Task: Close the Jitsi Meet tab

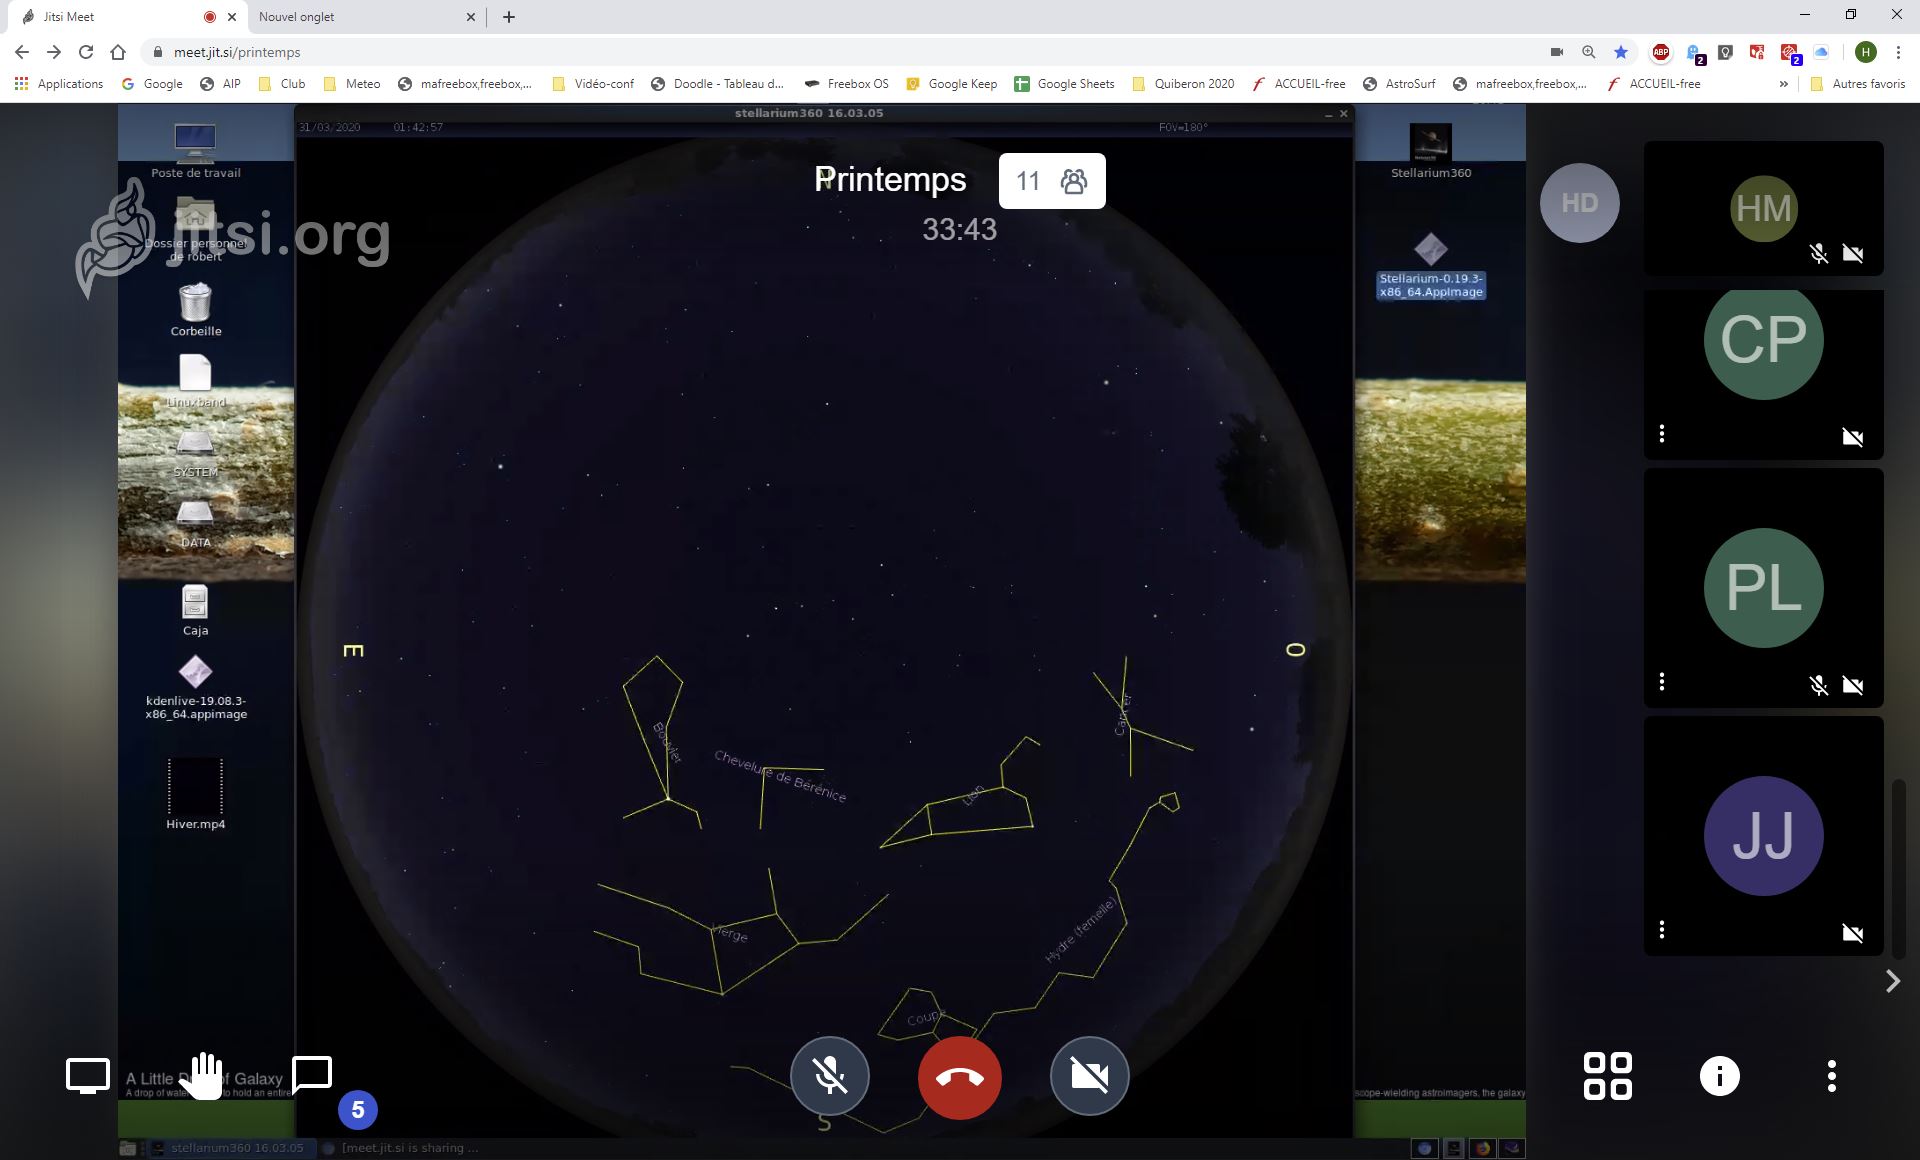Action: (232, 17)
